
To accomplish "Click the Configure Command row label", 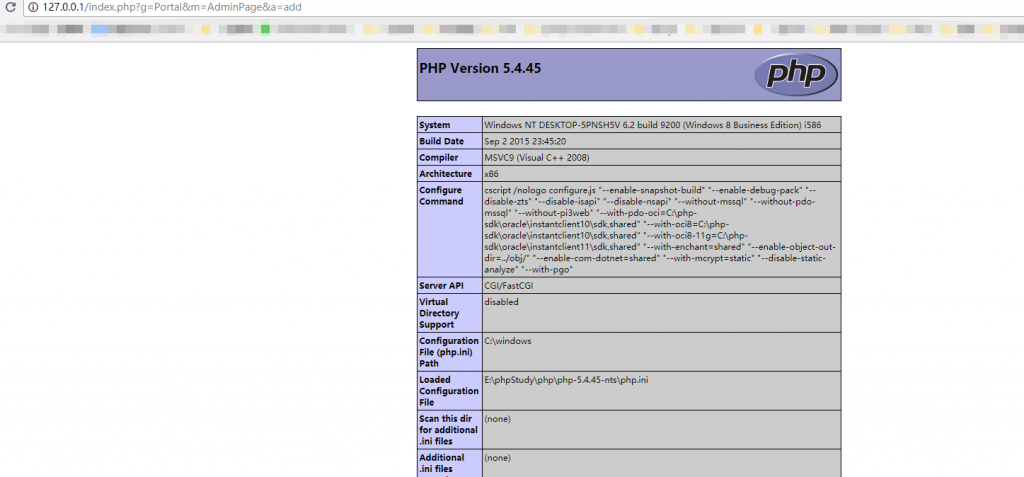I will [441, 195].
